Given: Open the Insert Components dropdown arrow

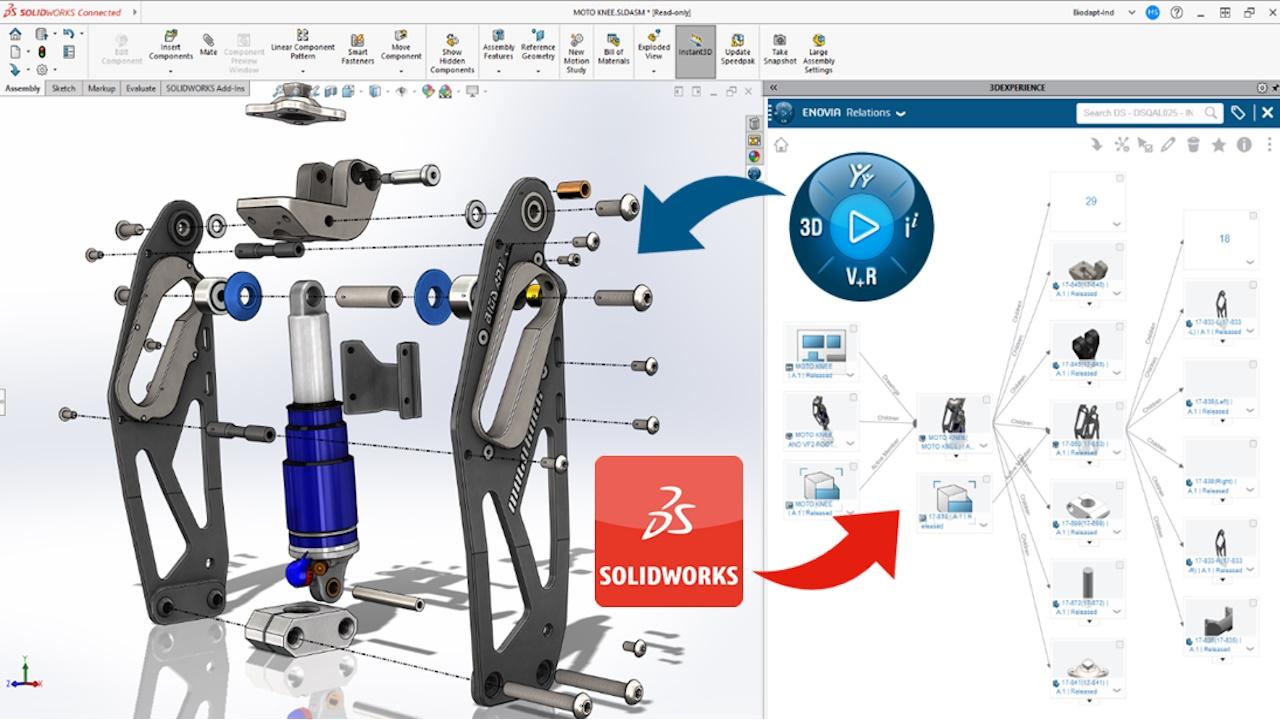Looking at the screenshot, I should coord(171,70).
